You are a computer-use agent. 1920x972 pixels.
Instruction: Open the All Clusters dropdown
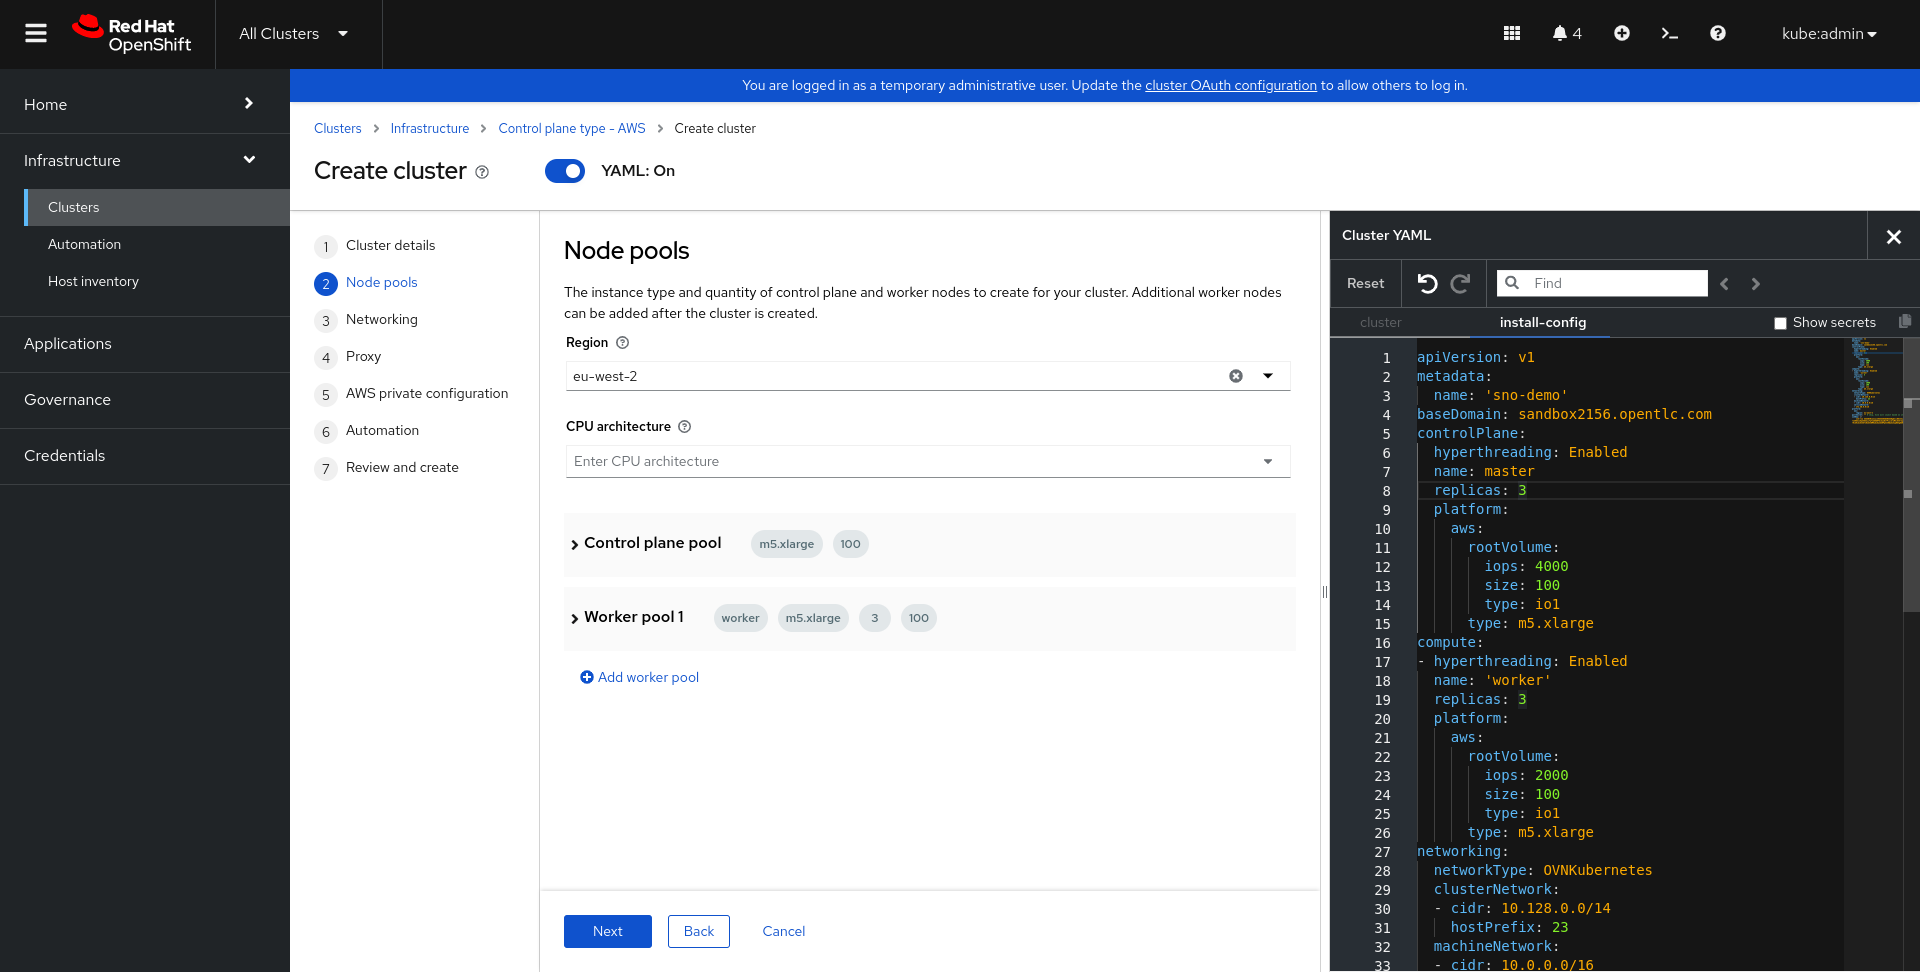294,34
